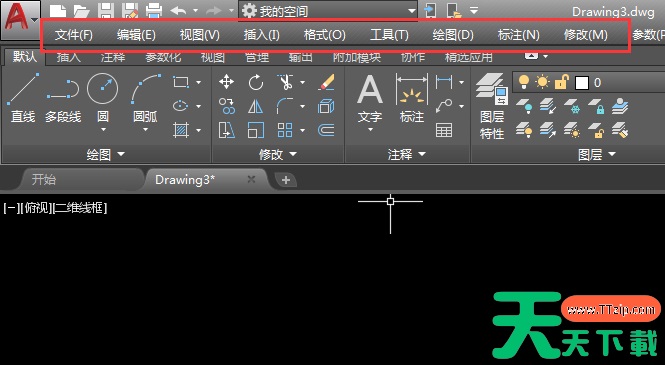Select the 直线 line tool
This screenshot has width=665, height=365.
point(22,98)
